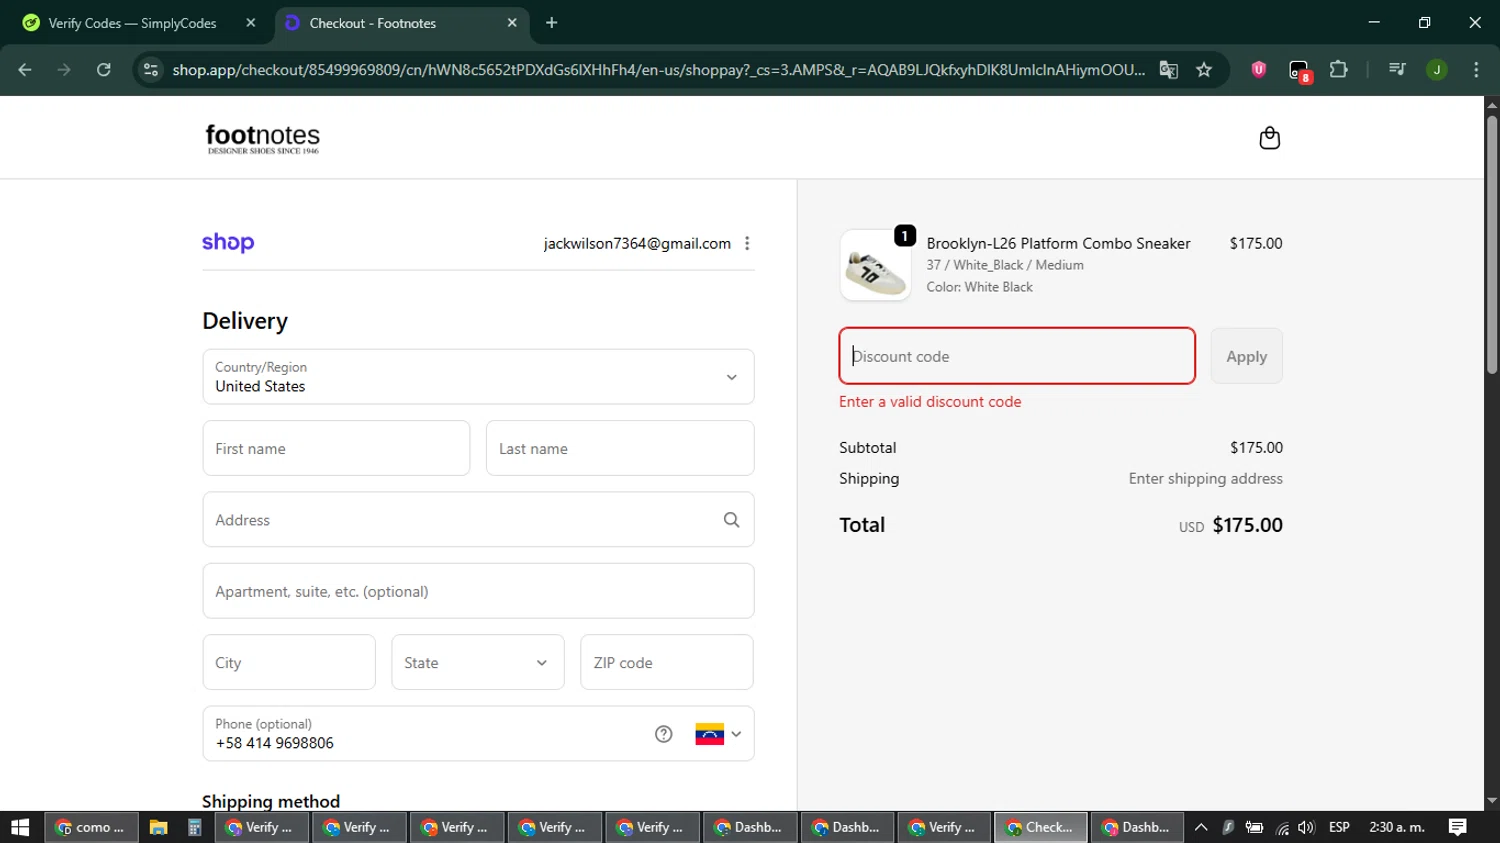Click the Brooklyn-L26 Platform Combo Sneaker title
The height and width of the screenshot is (843, 1500).
[x=1058, y=243]
